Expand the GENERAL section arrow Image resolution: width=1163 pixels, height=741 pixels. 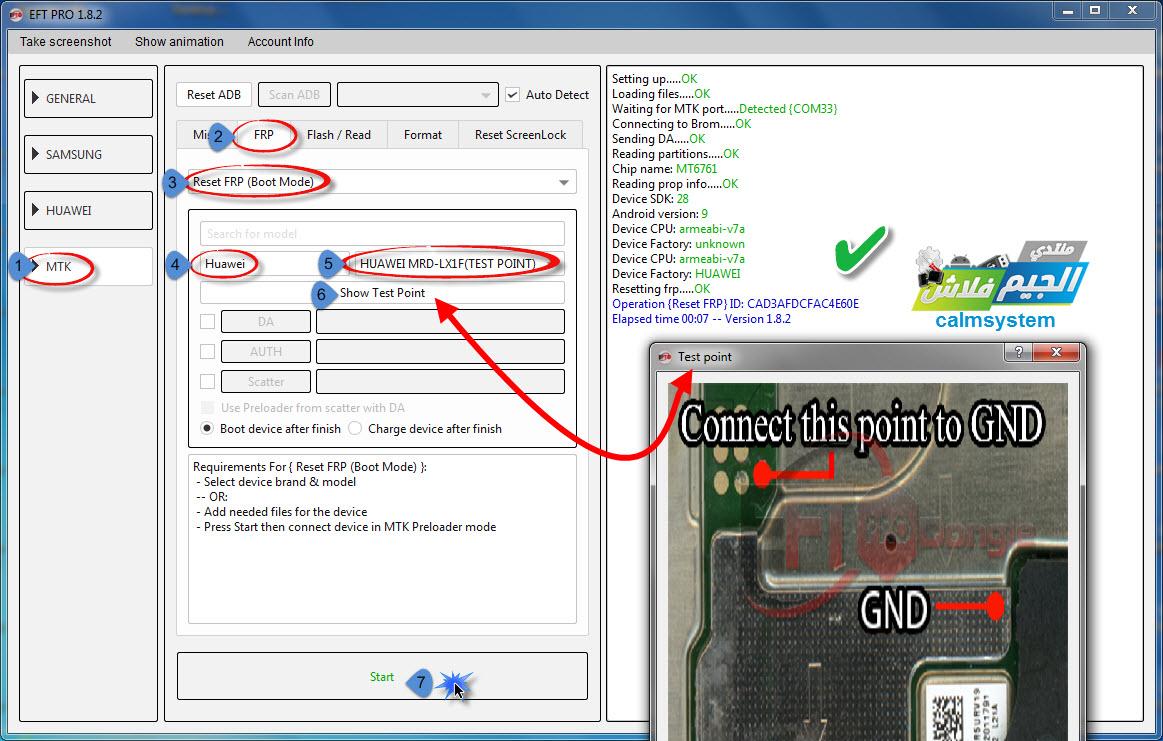pyautogui.click(x=35, y=98)
